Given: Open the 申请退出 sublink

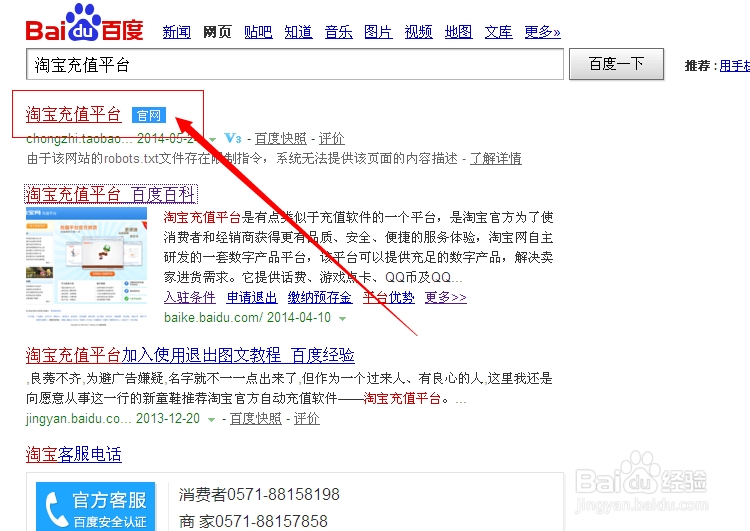Looking at the screenshot, I should tap(252, 298).
